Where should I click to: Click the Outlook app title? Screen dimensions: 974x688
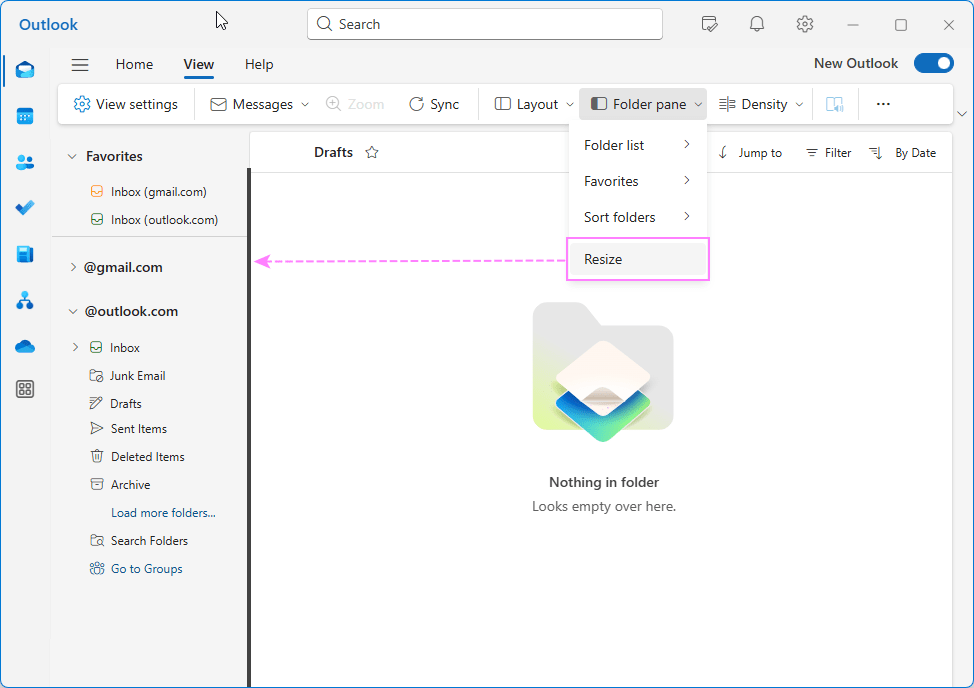[x=48, y=24]
